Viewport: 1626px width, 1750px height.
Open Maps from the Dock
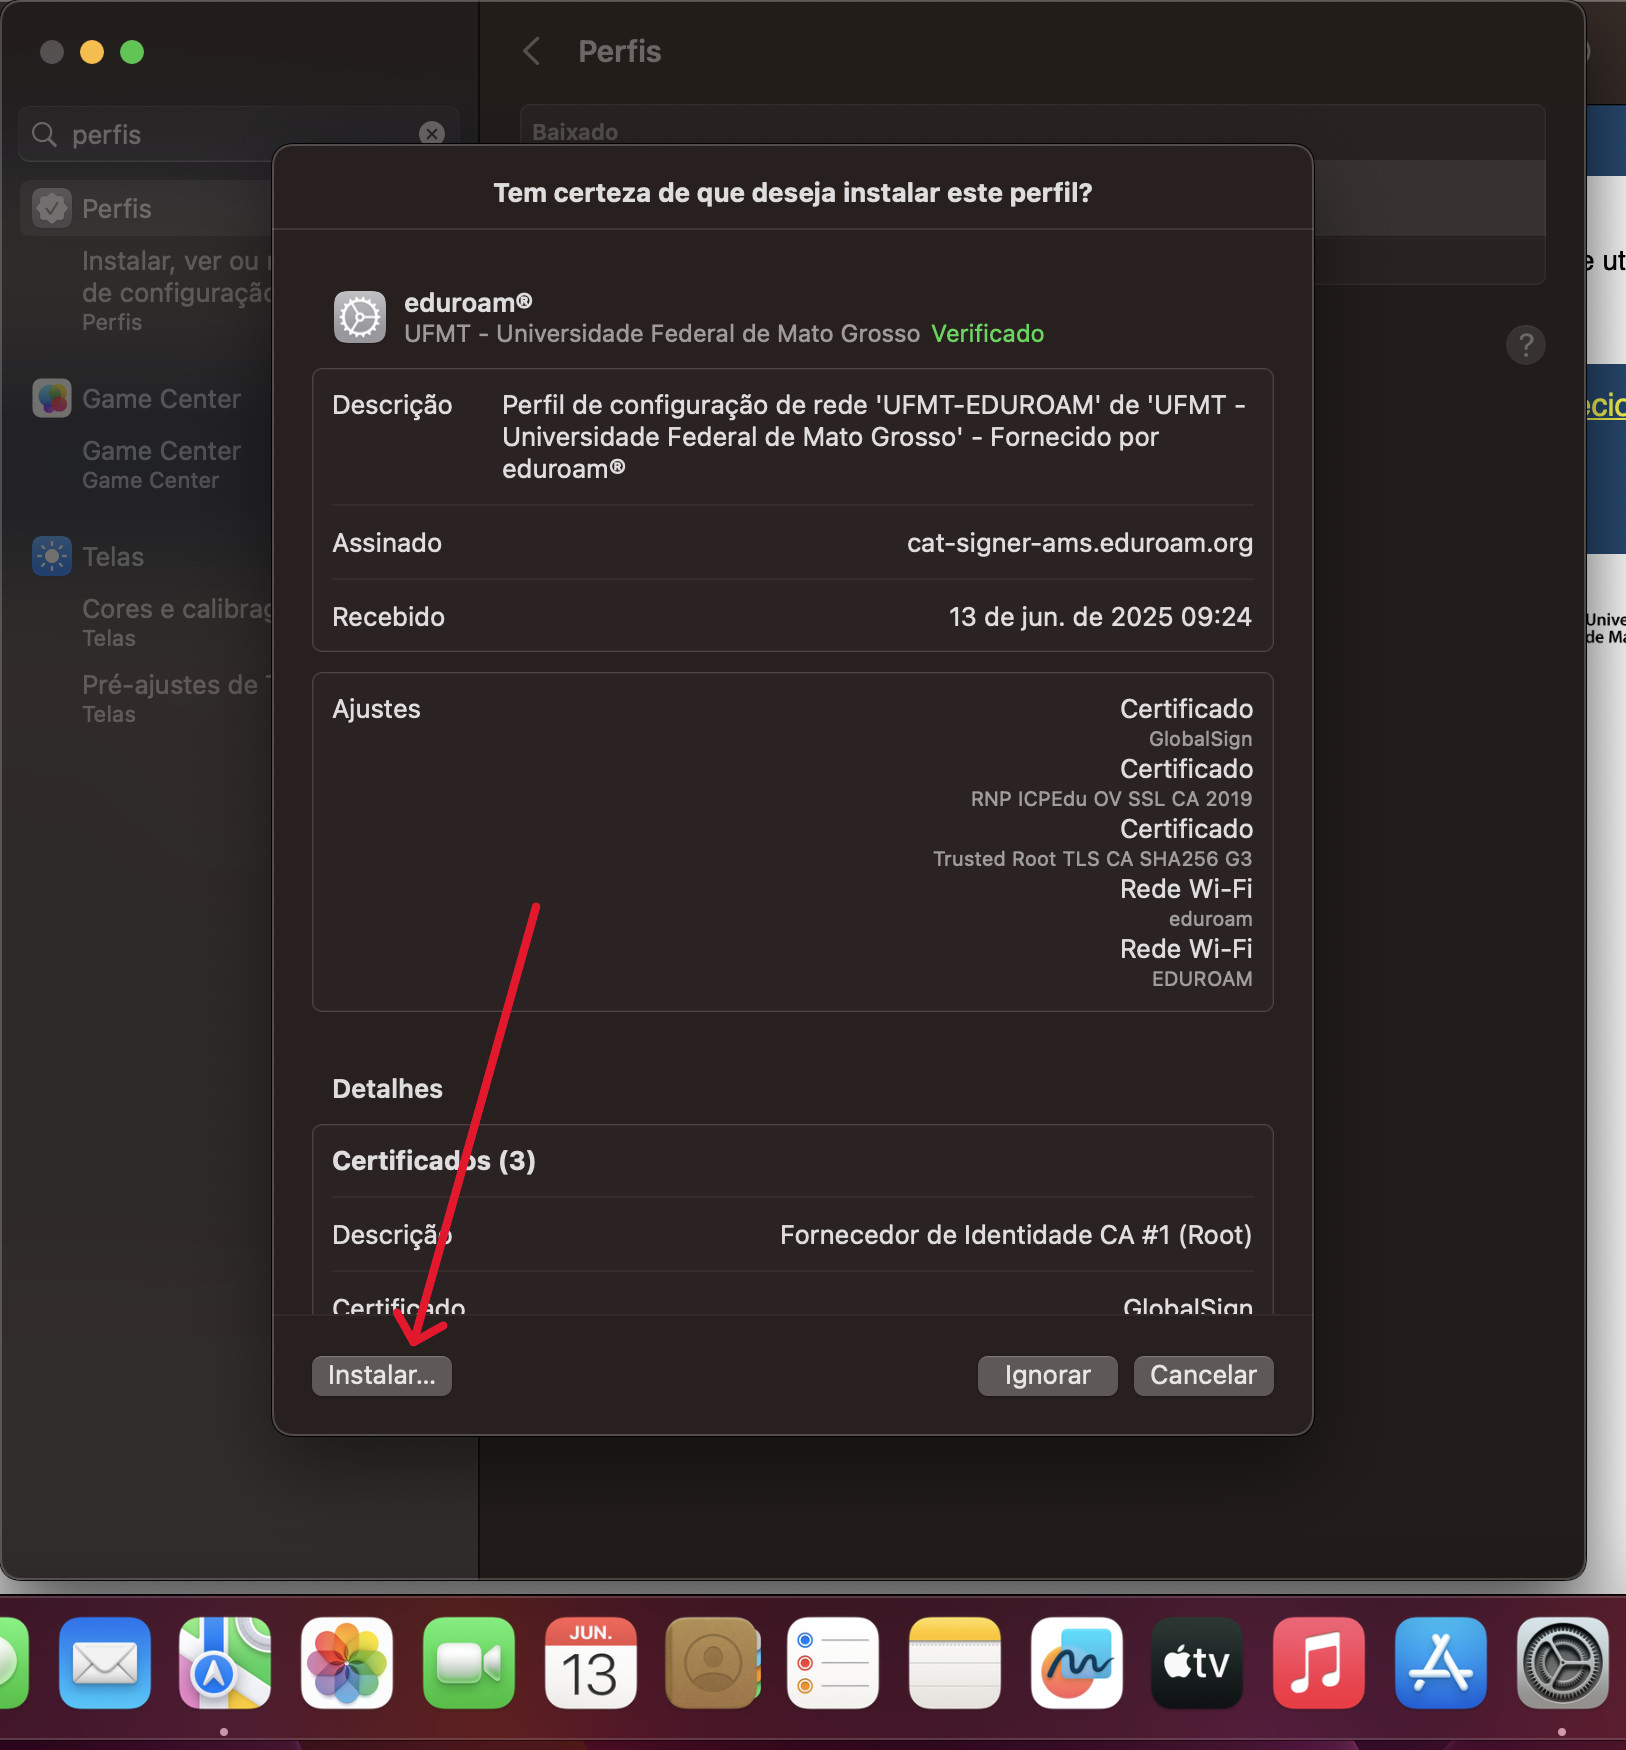coord(225,1663)
